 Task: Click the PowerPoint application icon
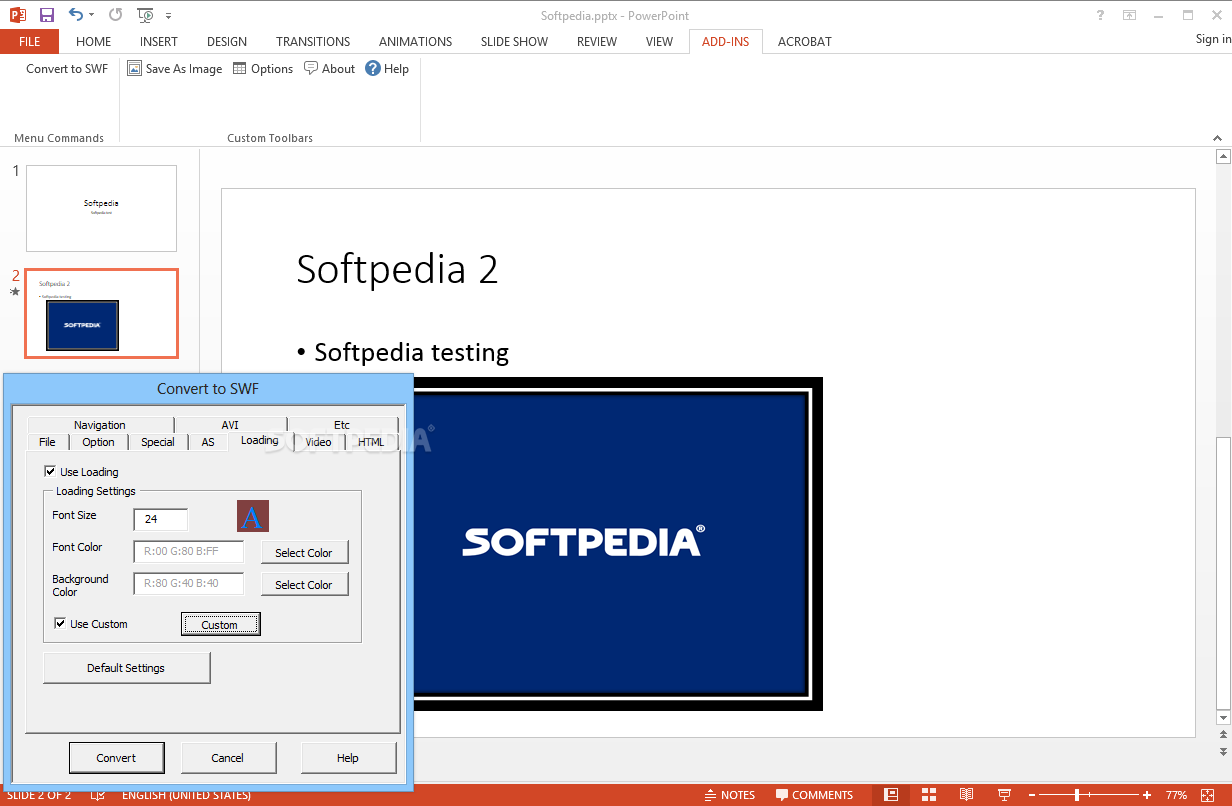pyautogui.click(x=16, y=15)
